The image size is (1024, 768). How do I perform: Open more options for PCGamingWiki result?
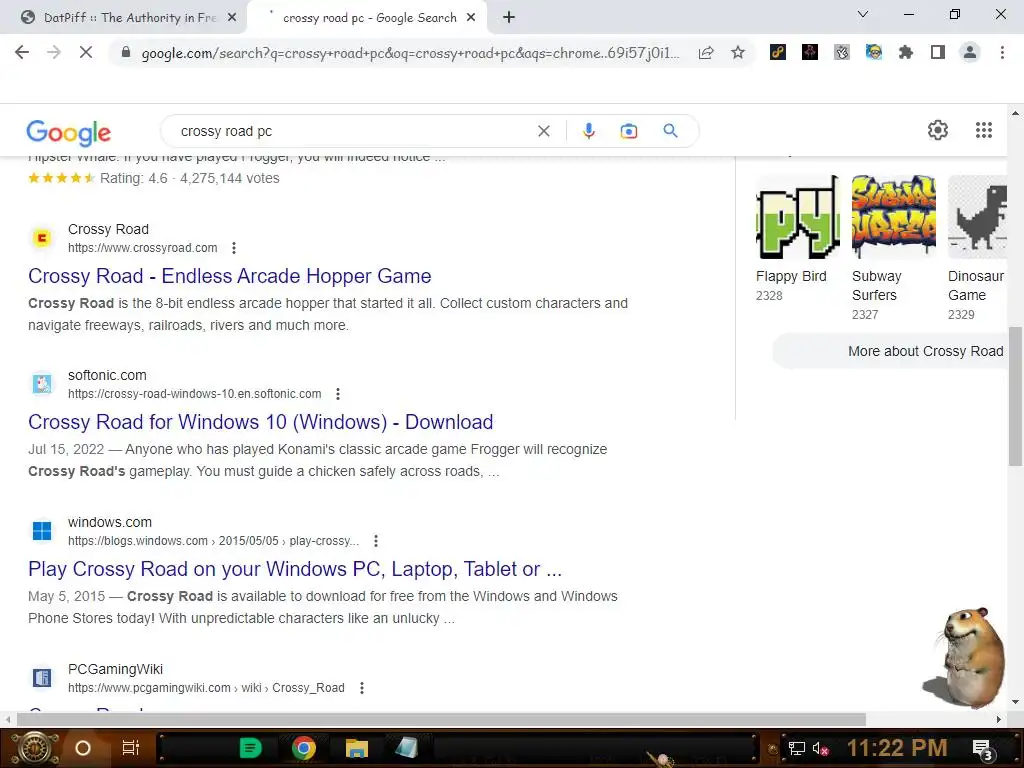(362, 688)
